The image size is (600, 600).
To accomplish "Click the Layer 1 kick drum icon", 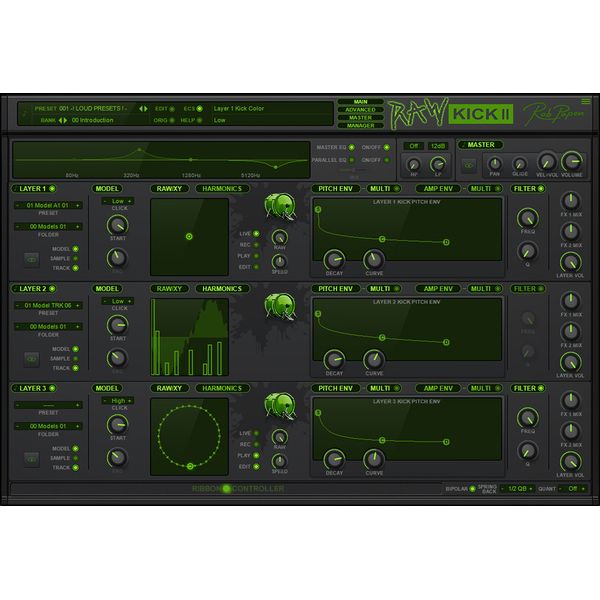I will click(280, 206).
